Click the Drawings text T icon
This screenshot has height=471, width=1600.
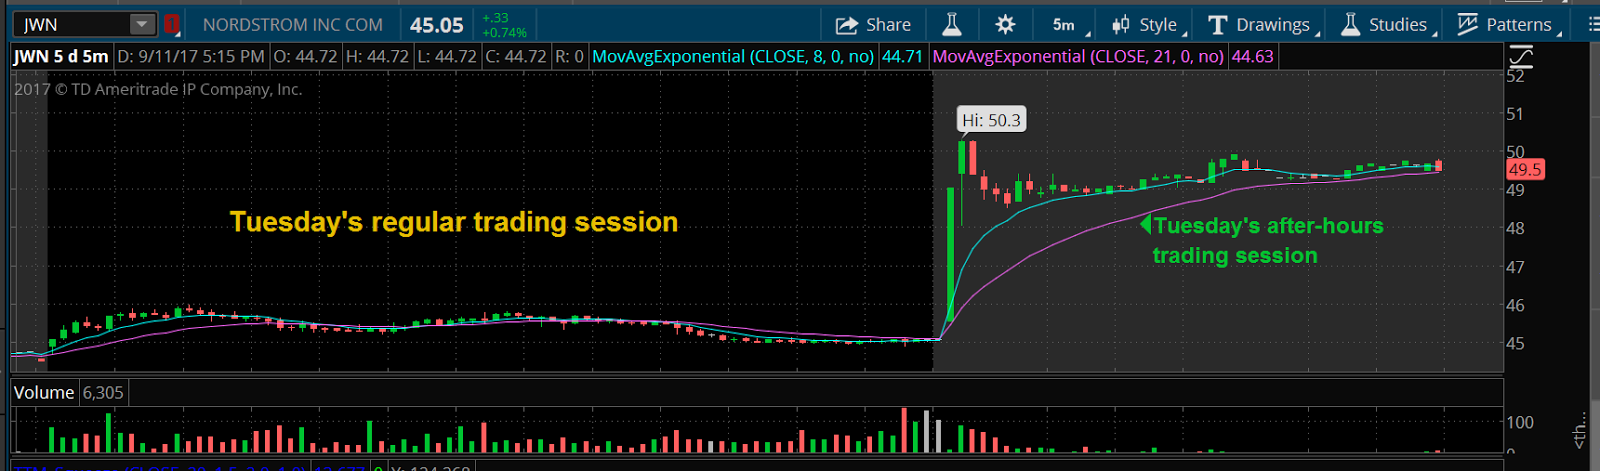pyautogui.click(x=1217, y=25)
